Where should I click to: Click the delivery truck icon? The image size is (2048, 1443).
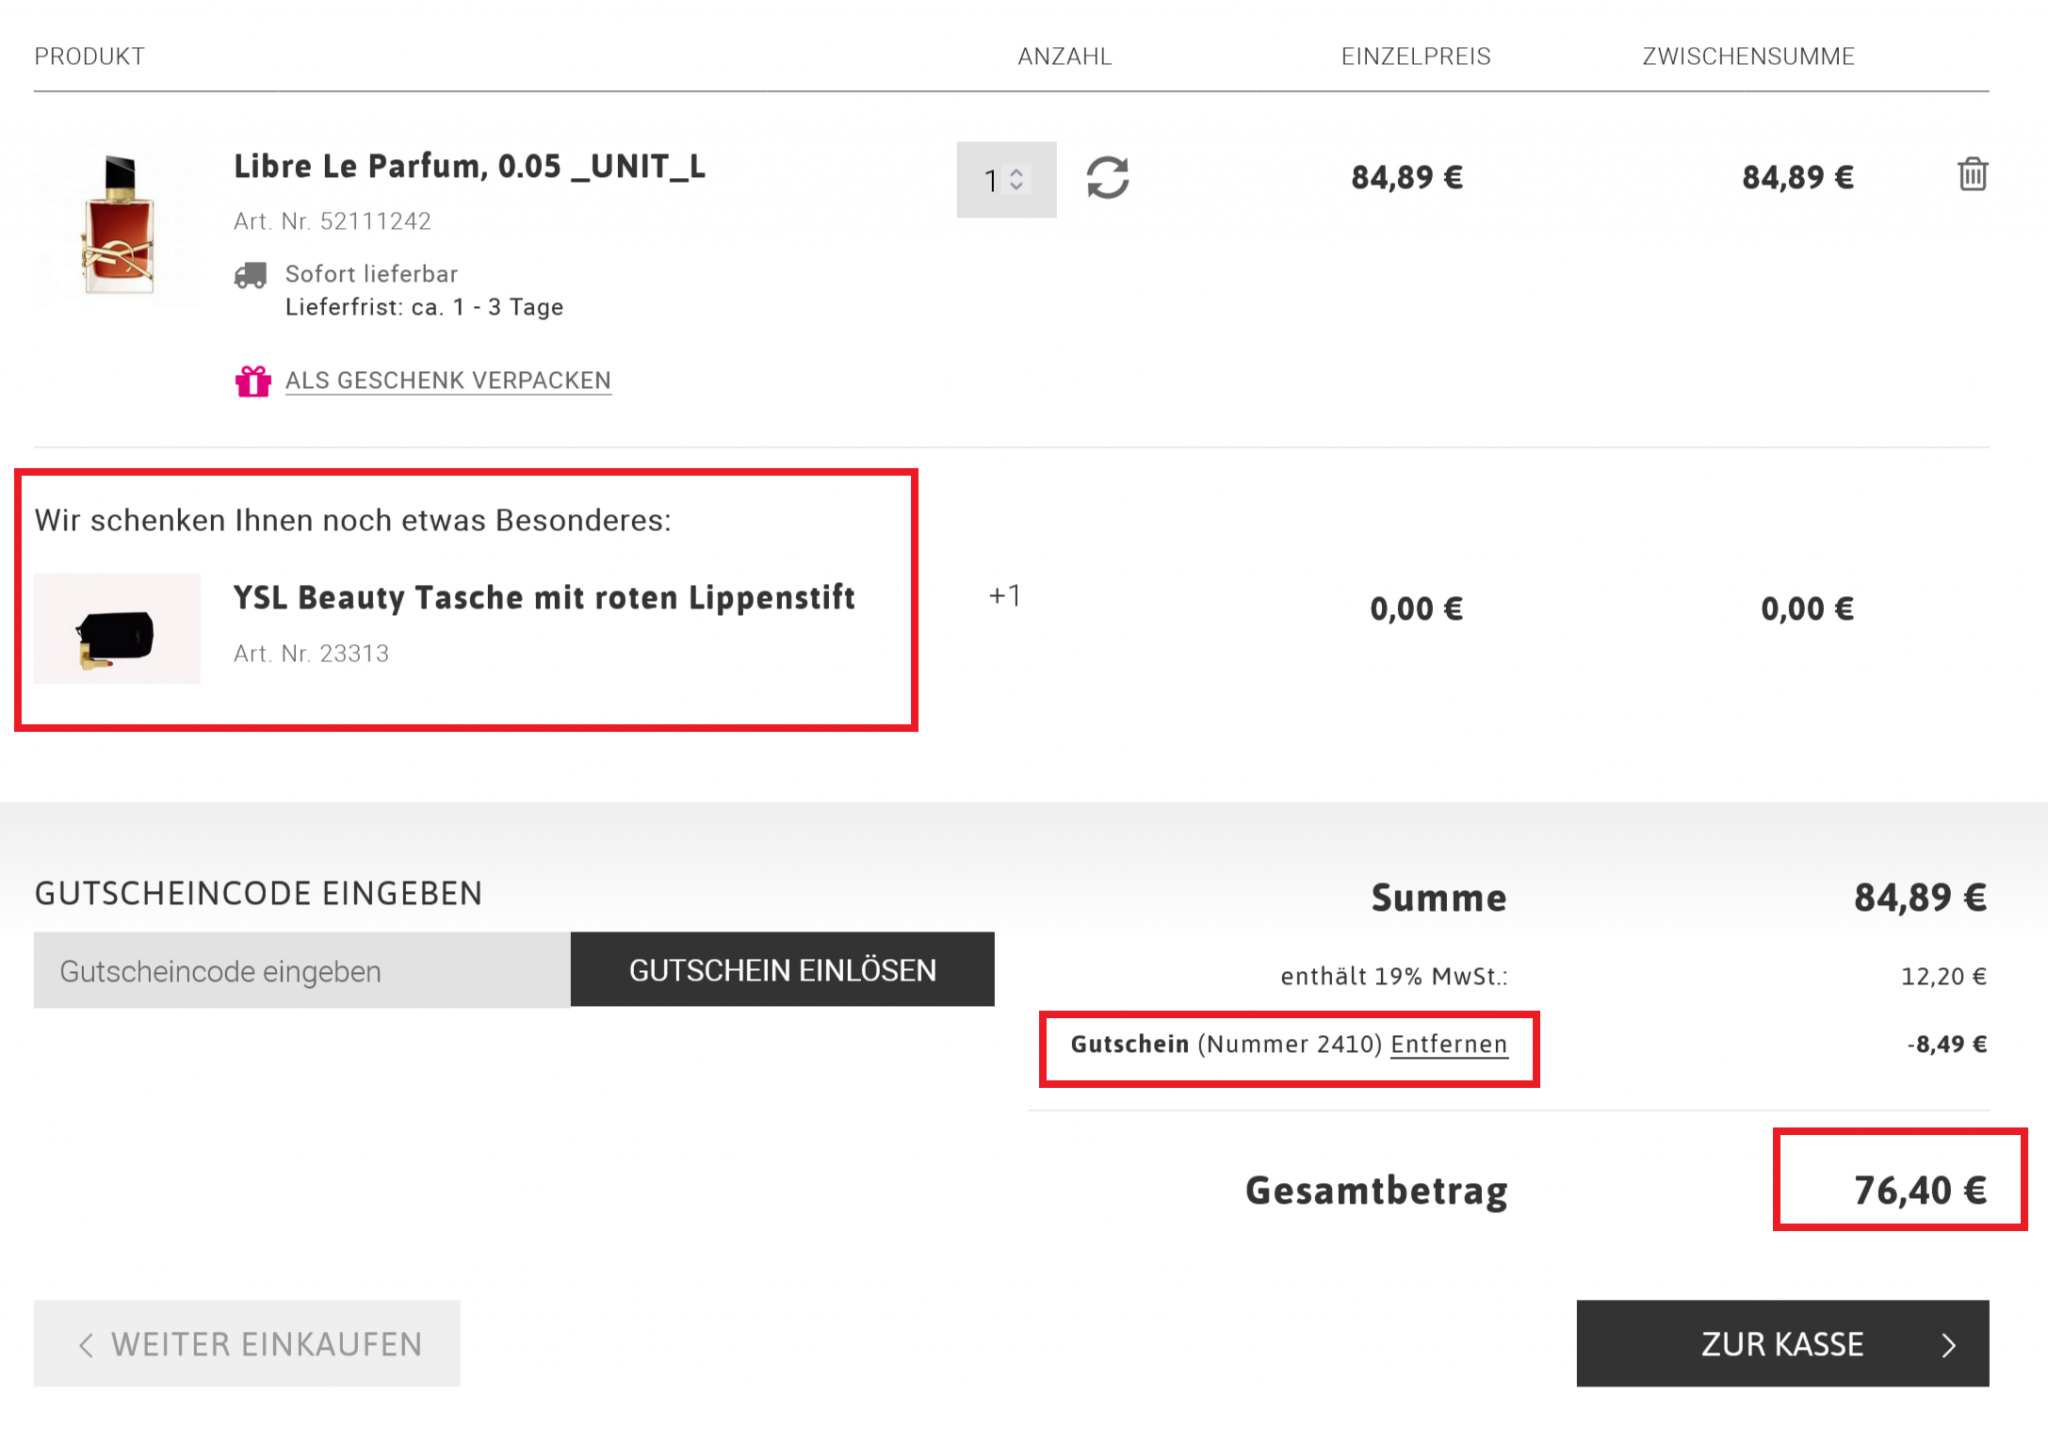[250, 275]
